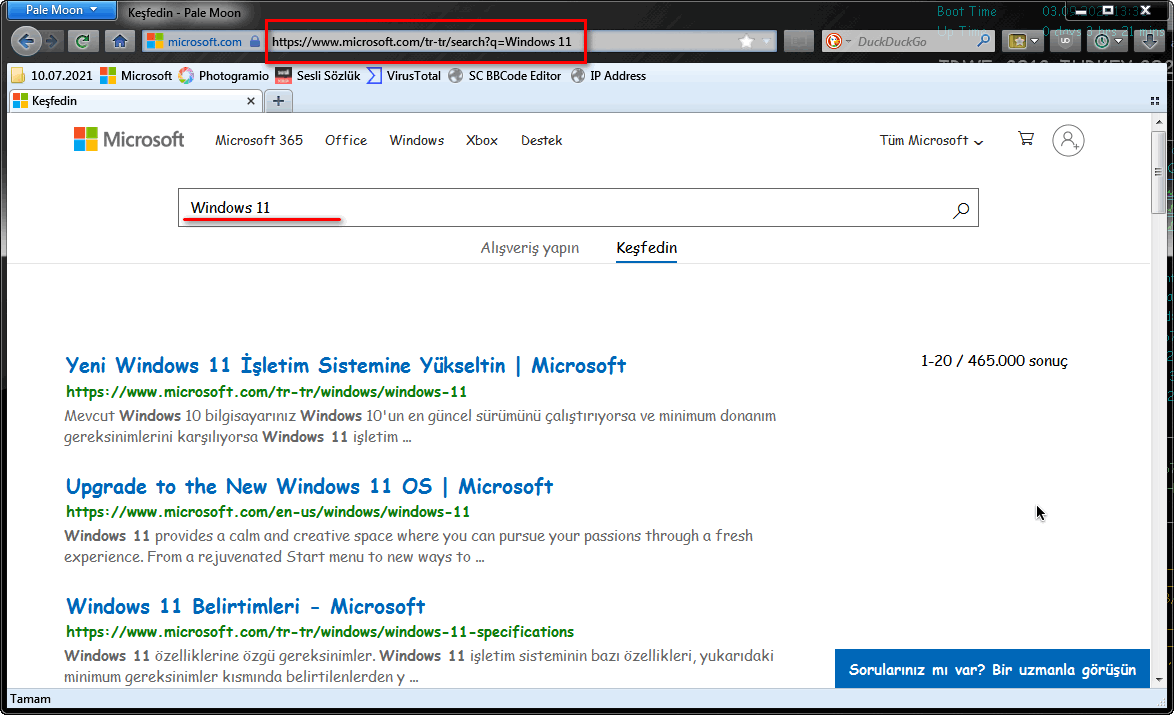
Task: Click the reader view toolbar button
Action: [x=798, y=41]
